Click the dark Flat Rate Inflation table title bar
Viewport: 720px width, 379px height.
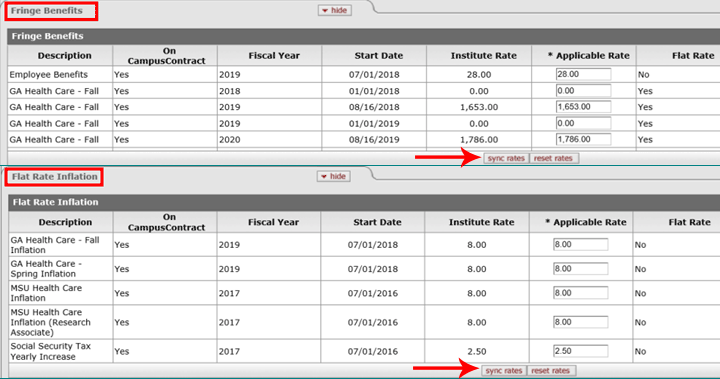click(364, 202)
